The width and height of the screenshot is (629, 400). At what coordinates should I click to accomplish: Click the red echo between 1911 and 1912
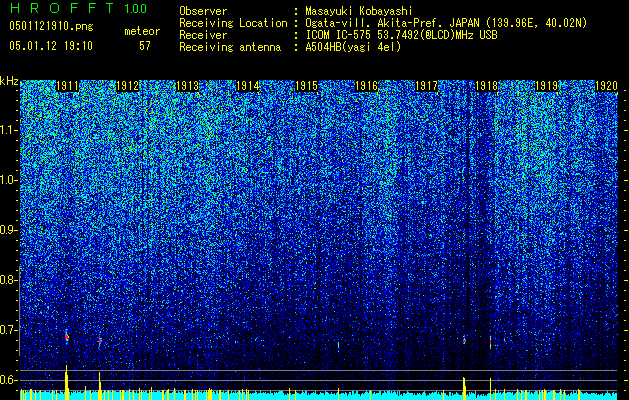click(99, 341)
